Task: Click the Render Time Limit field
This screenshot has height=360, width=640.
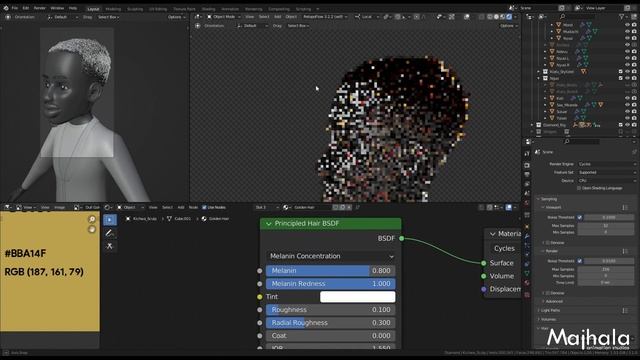Action: [606, 282]
